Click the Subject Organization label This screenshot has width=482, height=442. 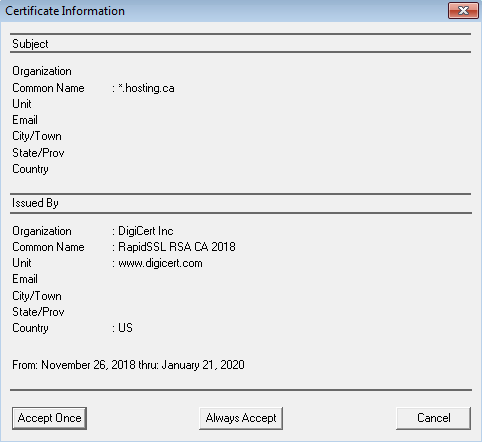(x=42, y=71)
